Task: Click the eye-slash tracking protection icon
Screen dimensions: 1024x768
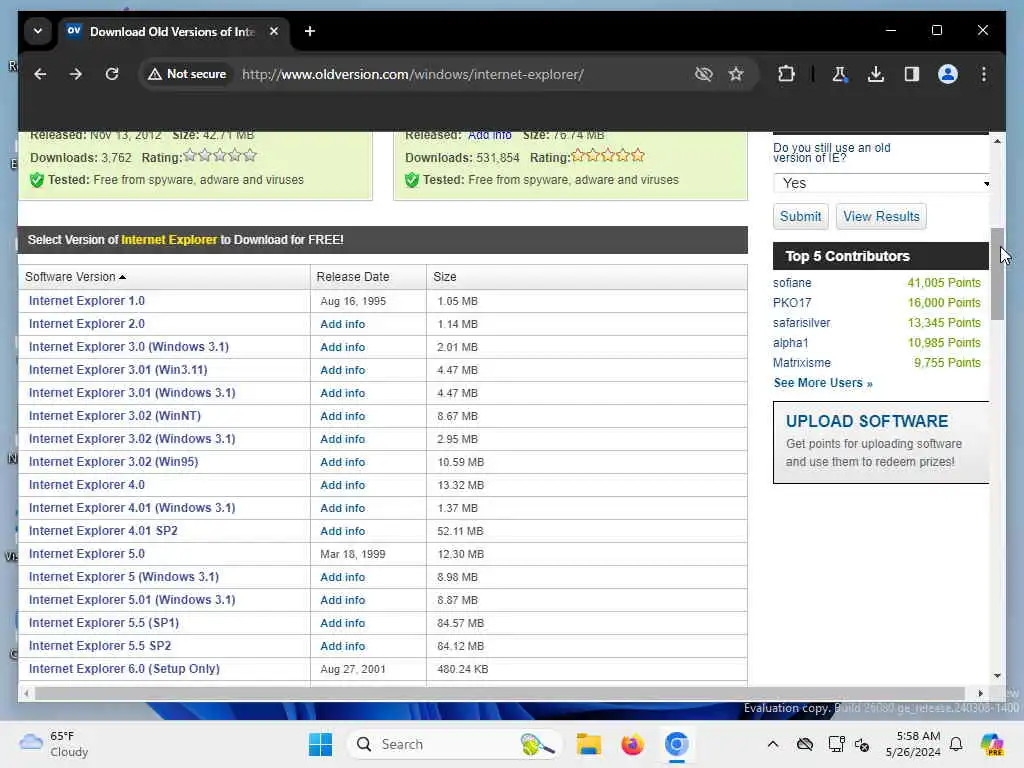Action: (x=703, y=74)
